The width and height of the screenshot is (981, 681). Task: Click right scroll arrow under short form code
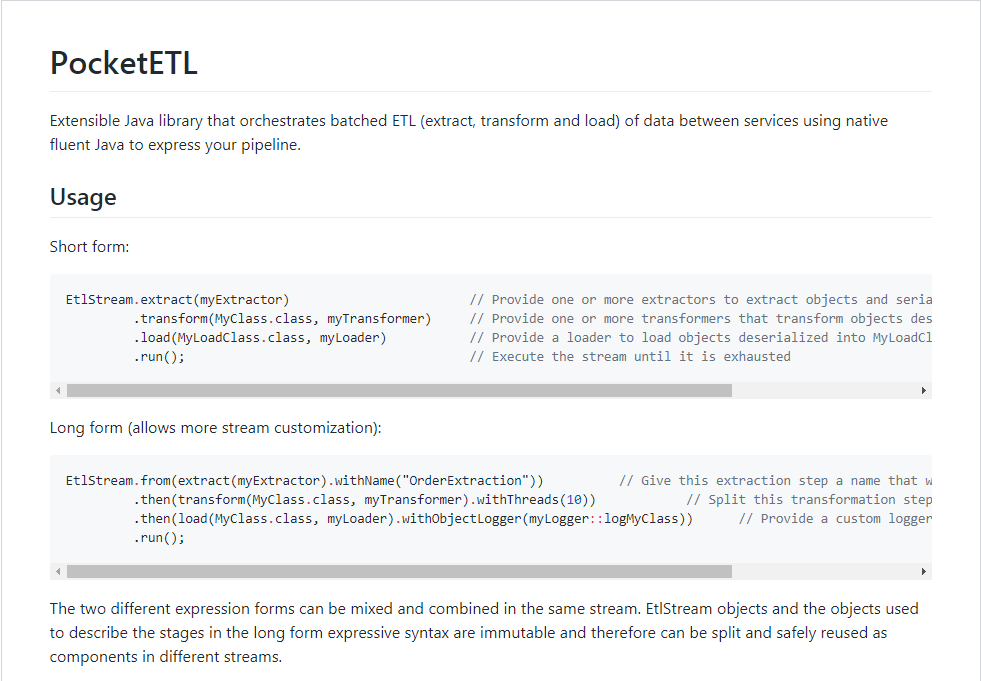point(923,391)
